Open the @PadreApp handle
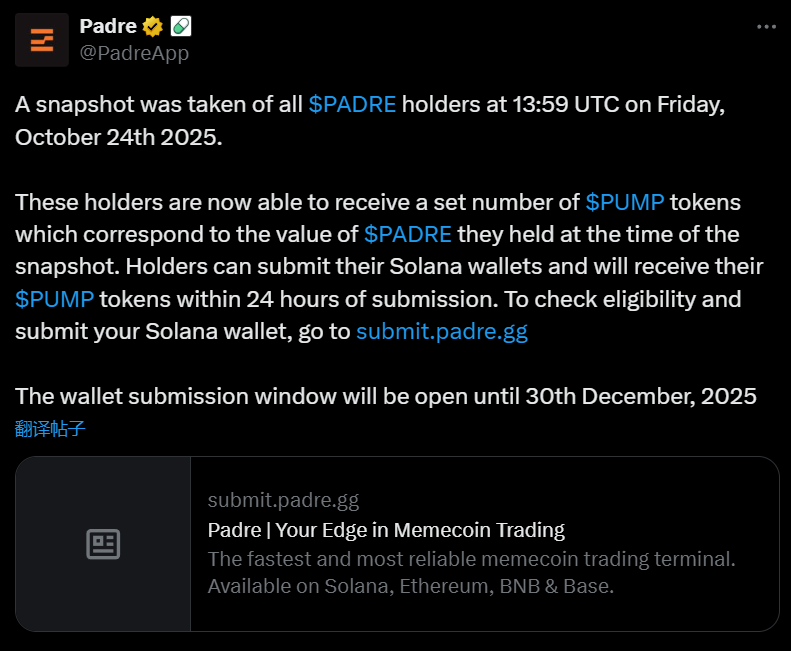The height and width of the screenshot is (651, 791). pyautogui.click(x=134, y=53)
